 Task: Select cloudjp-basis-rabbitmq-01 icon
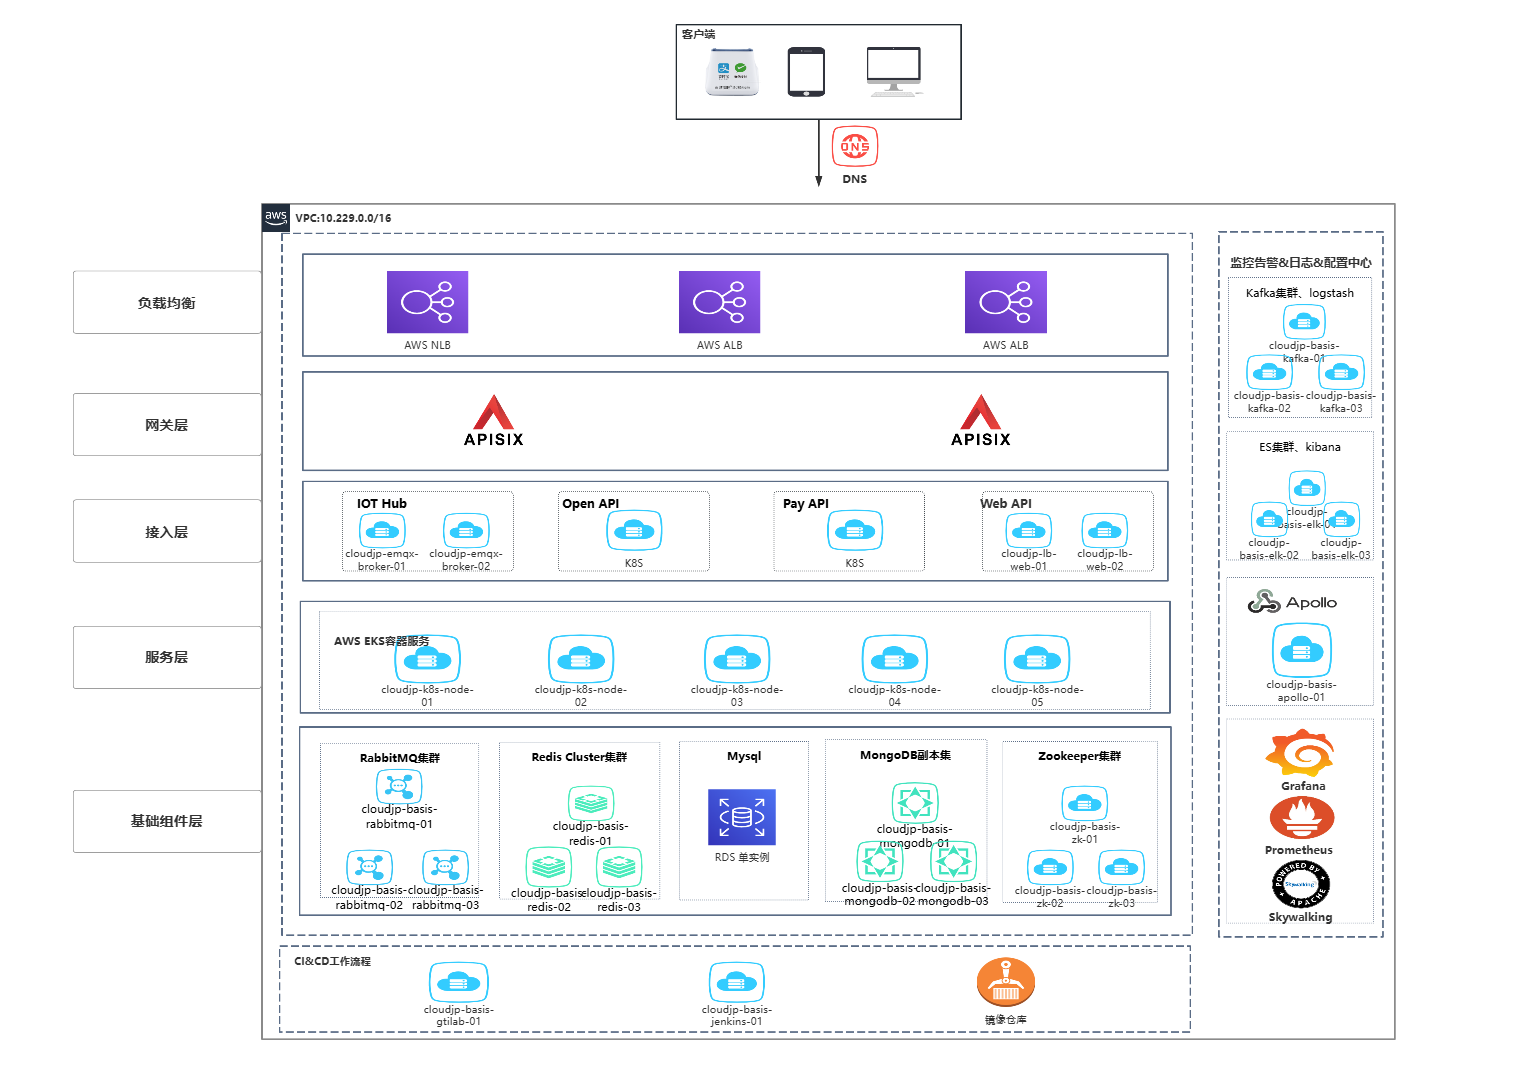click(399, 786)
